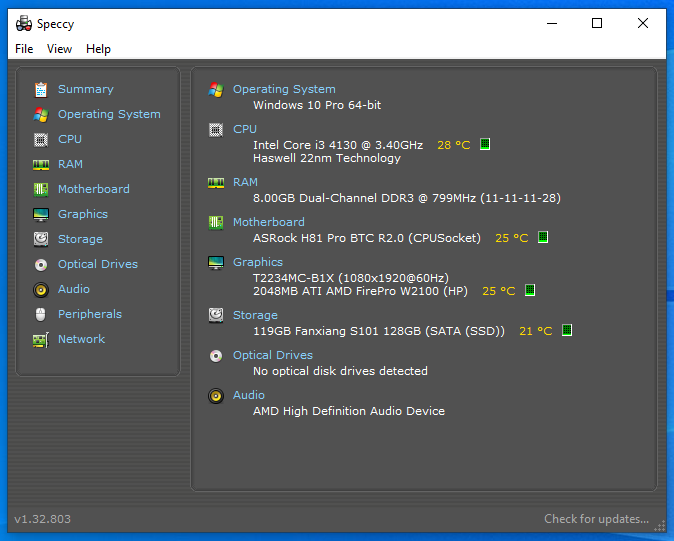This screenshot has width=674, height=541.
Task: Click the CPU chip icon in summary panel
Action: click(216, 129)
